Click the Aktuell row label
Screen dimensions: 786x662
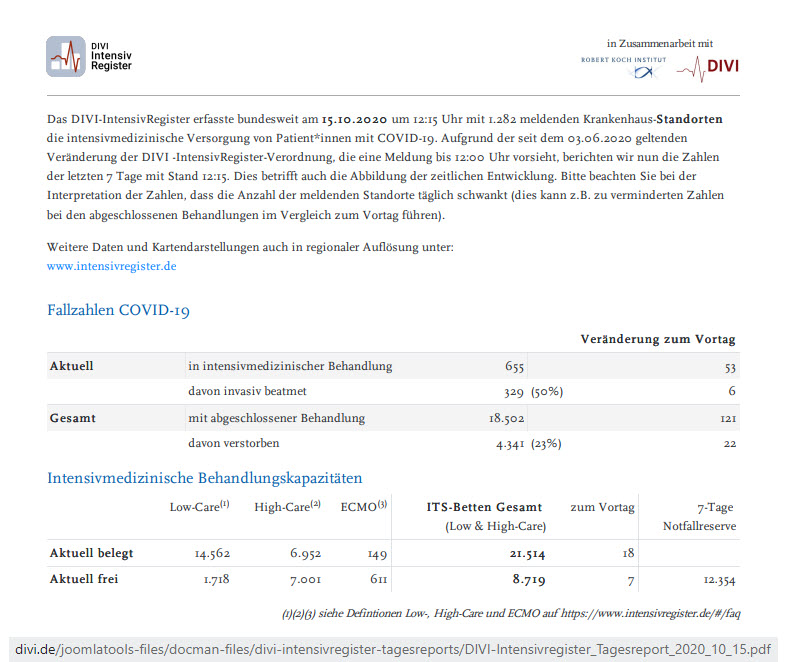click(x=71, y=366)
